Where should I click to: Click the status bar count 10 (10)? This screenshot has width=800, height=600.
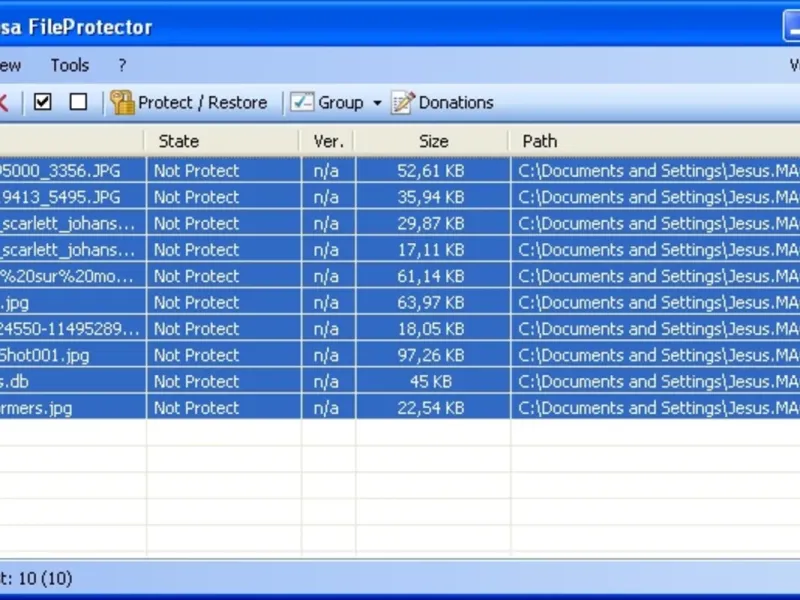[x=45, y=579]
